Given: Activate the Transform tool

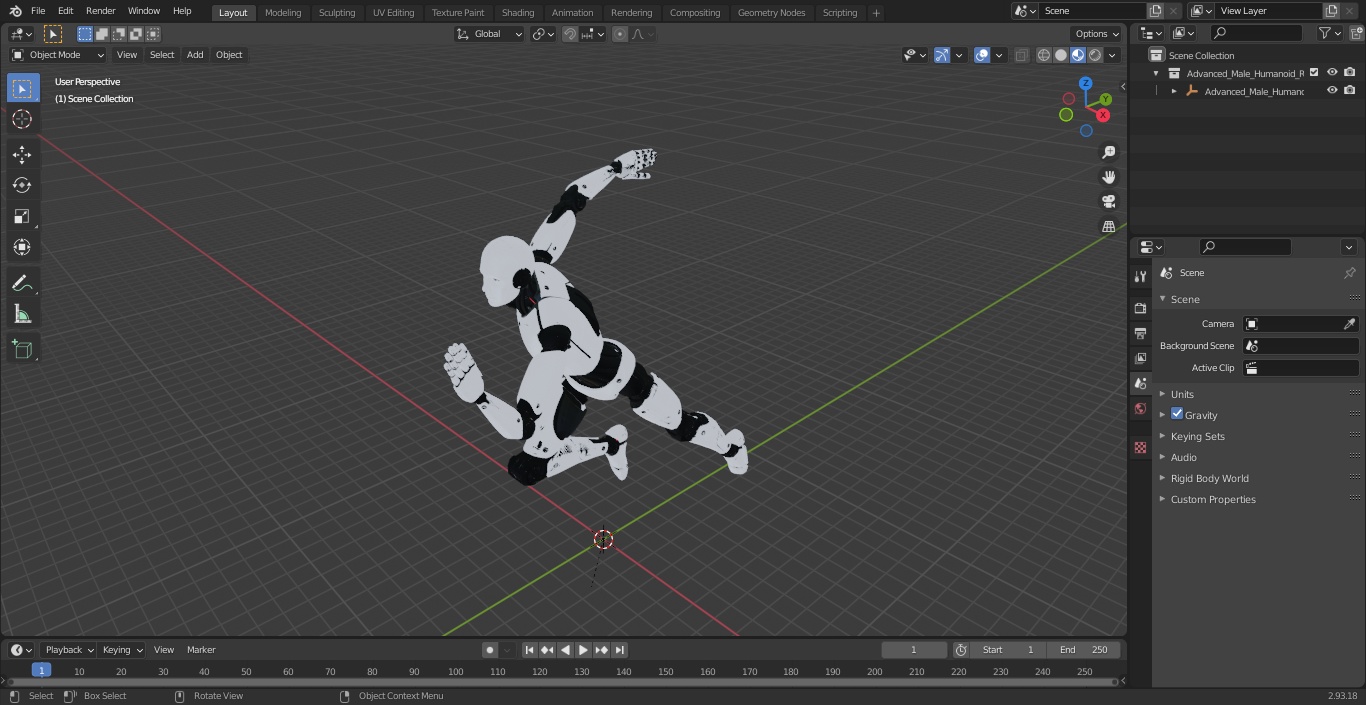Looking at the screenshot, I should (x=22, y=247).
